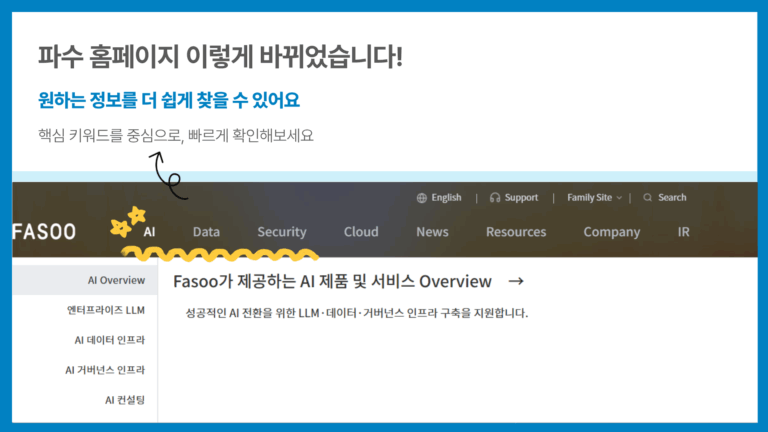Expand the Family Site dropdown
The image size is (768, 432).
pos(594,198)
